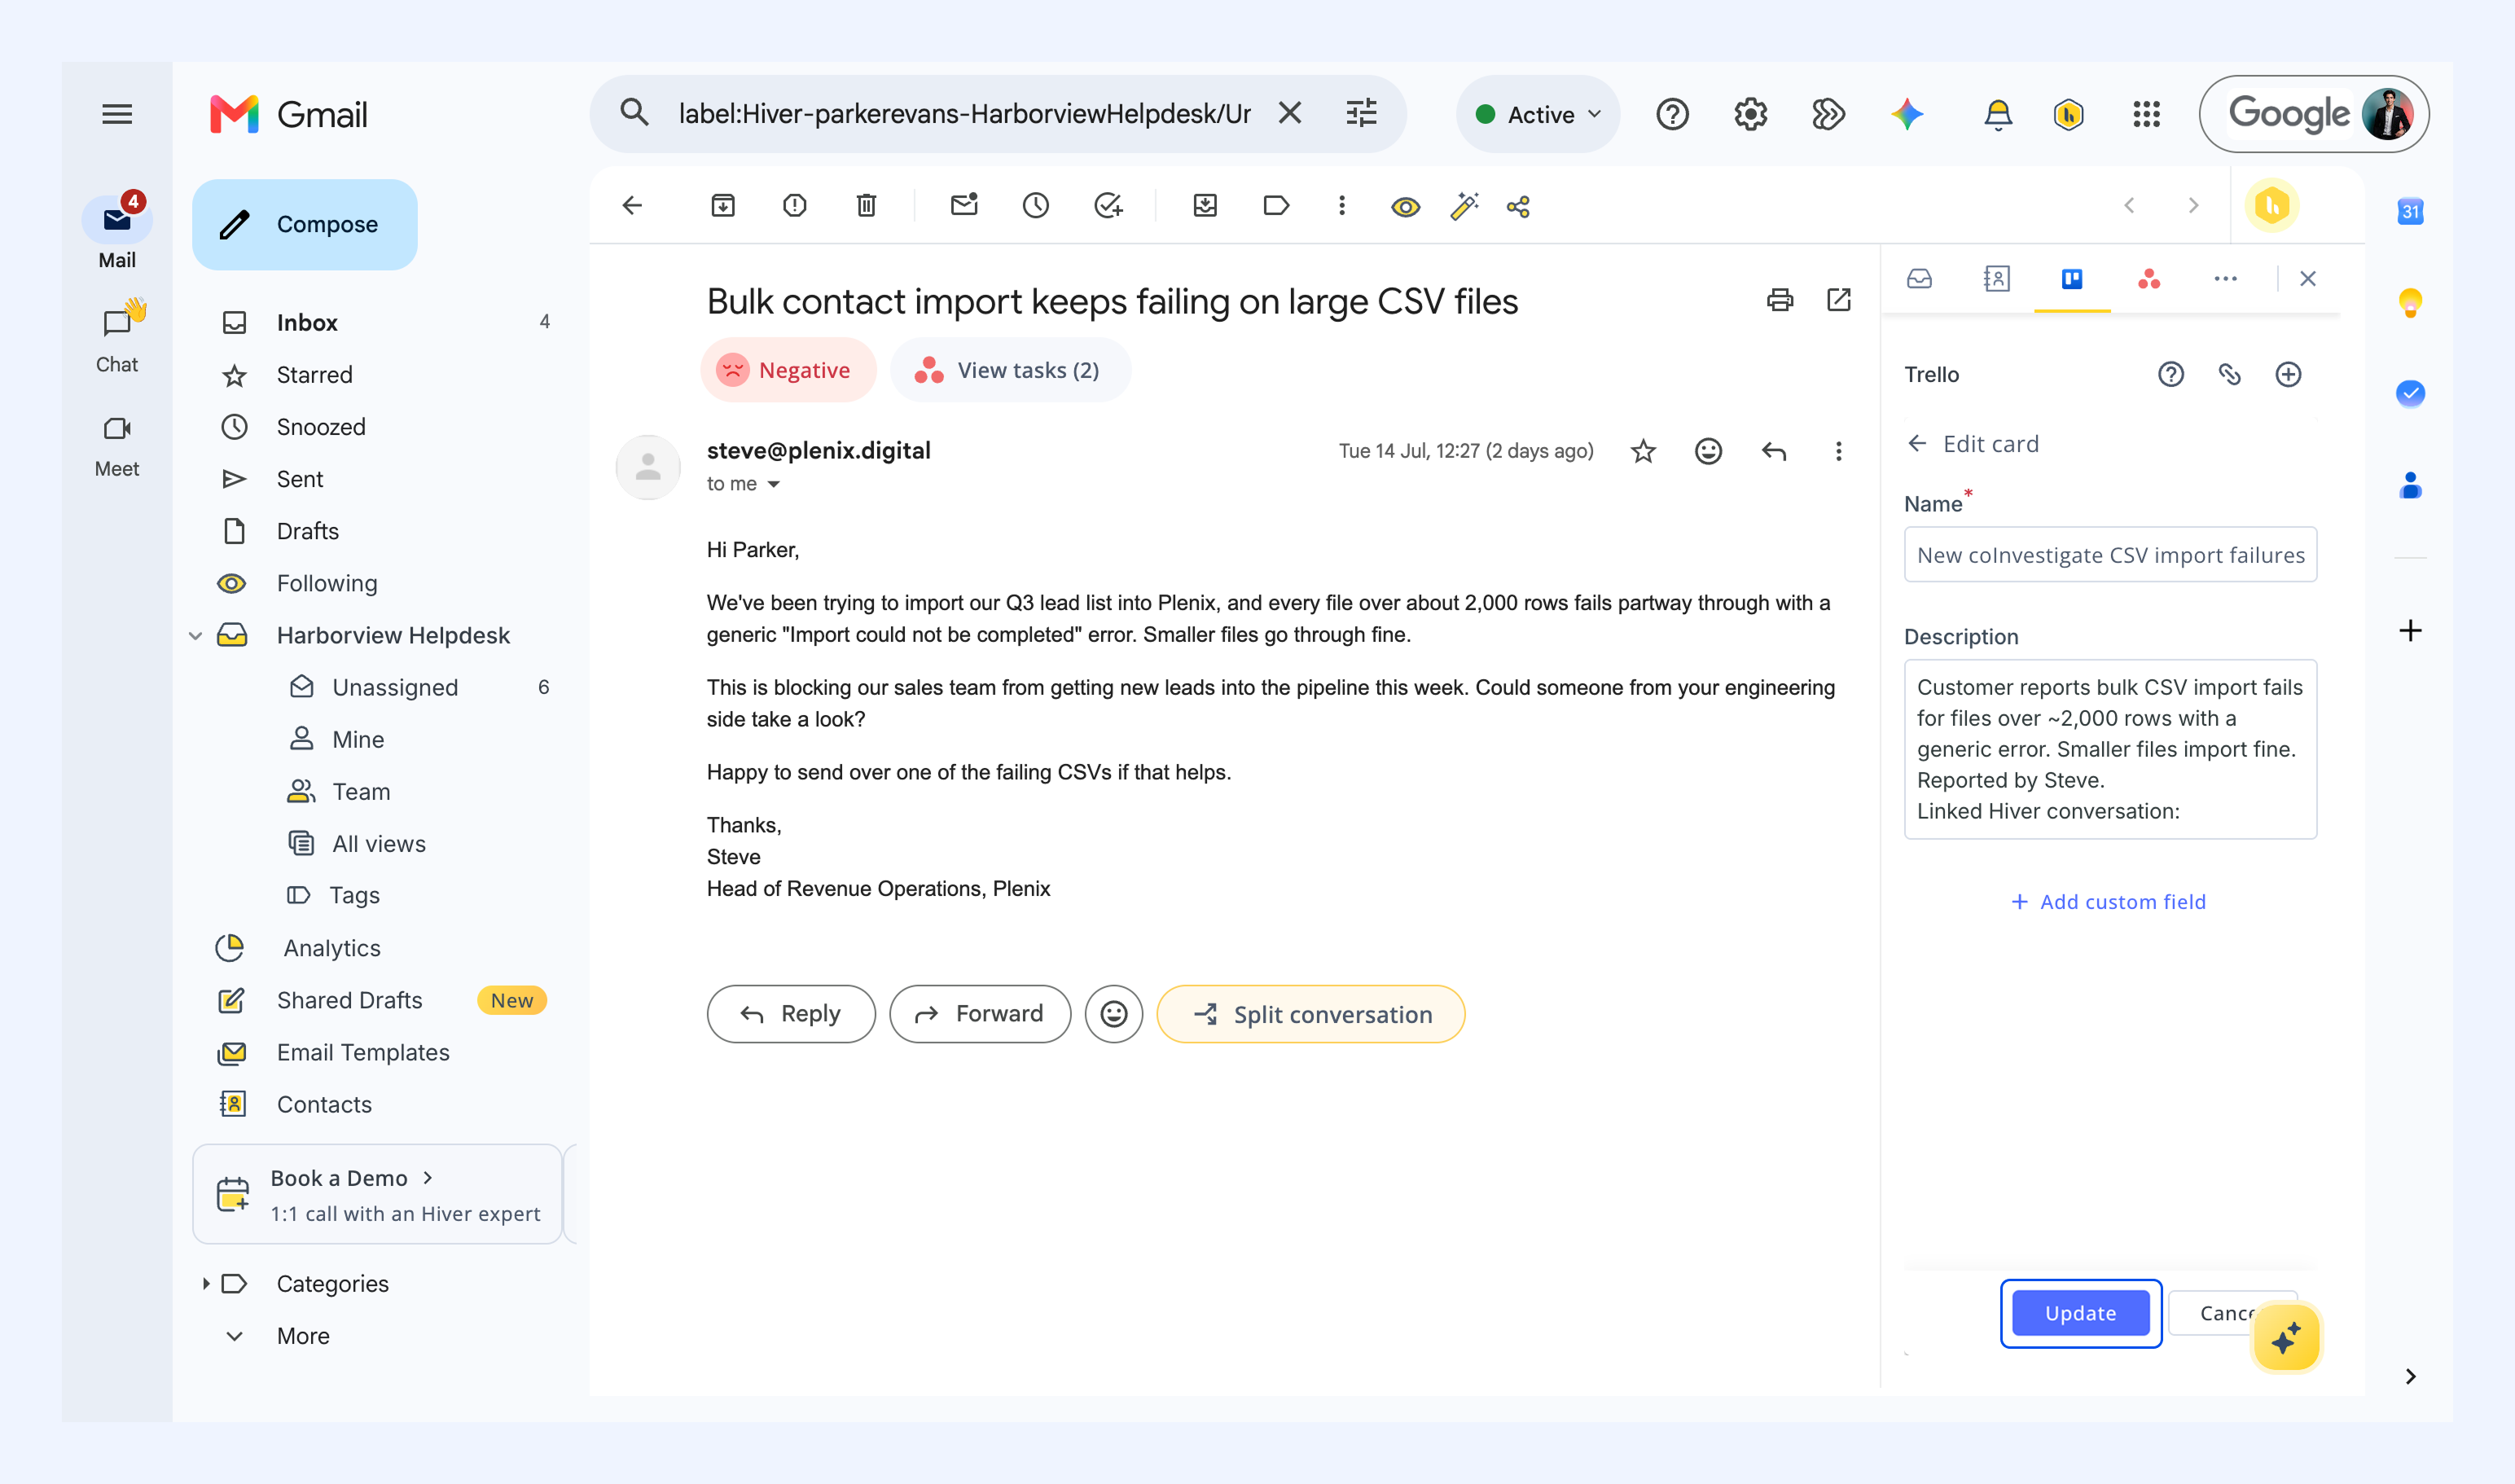Focus the Gmail search box

tap(964, 114)
